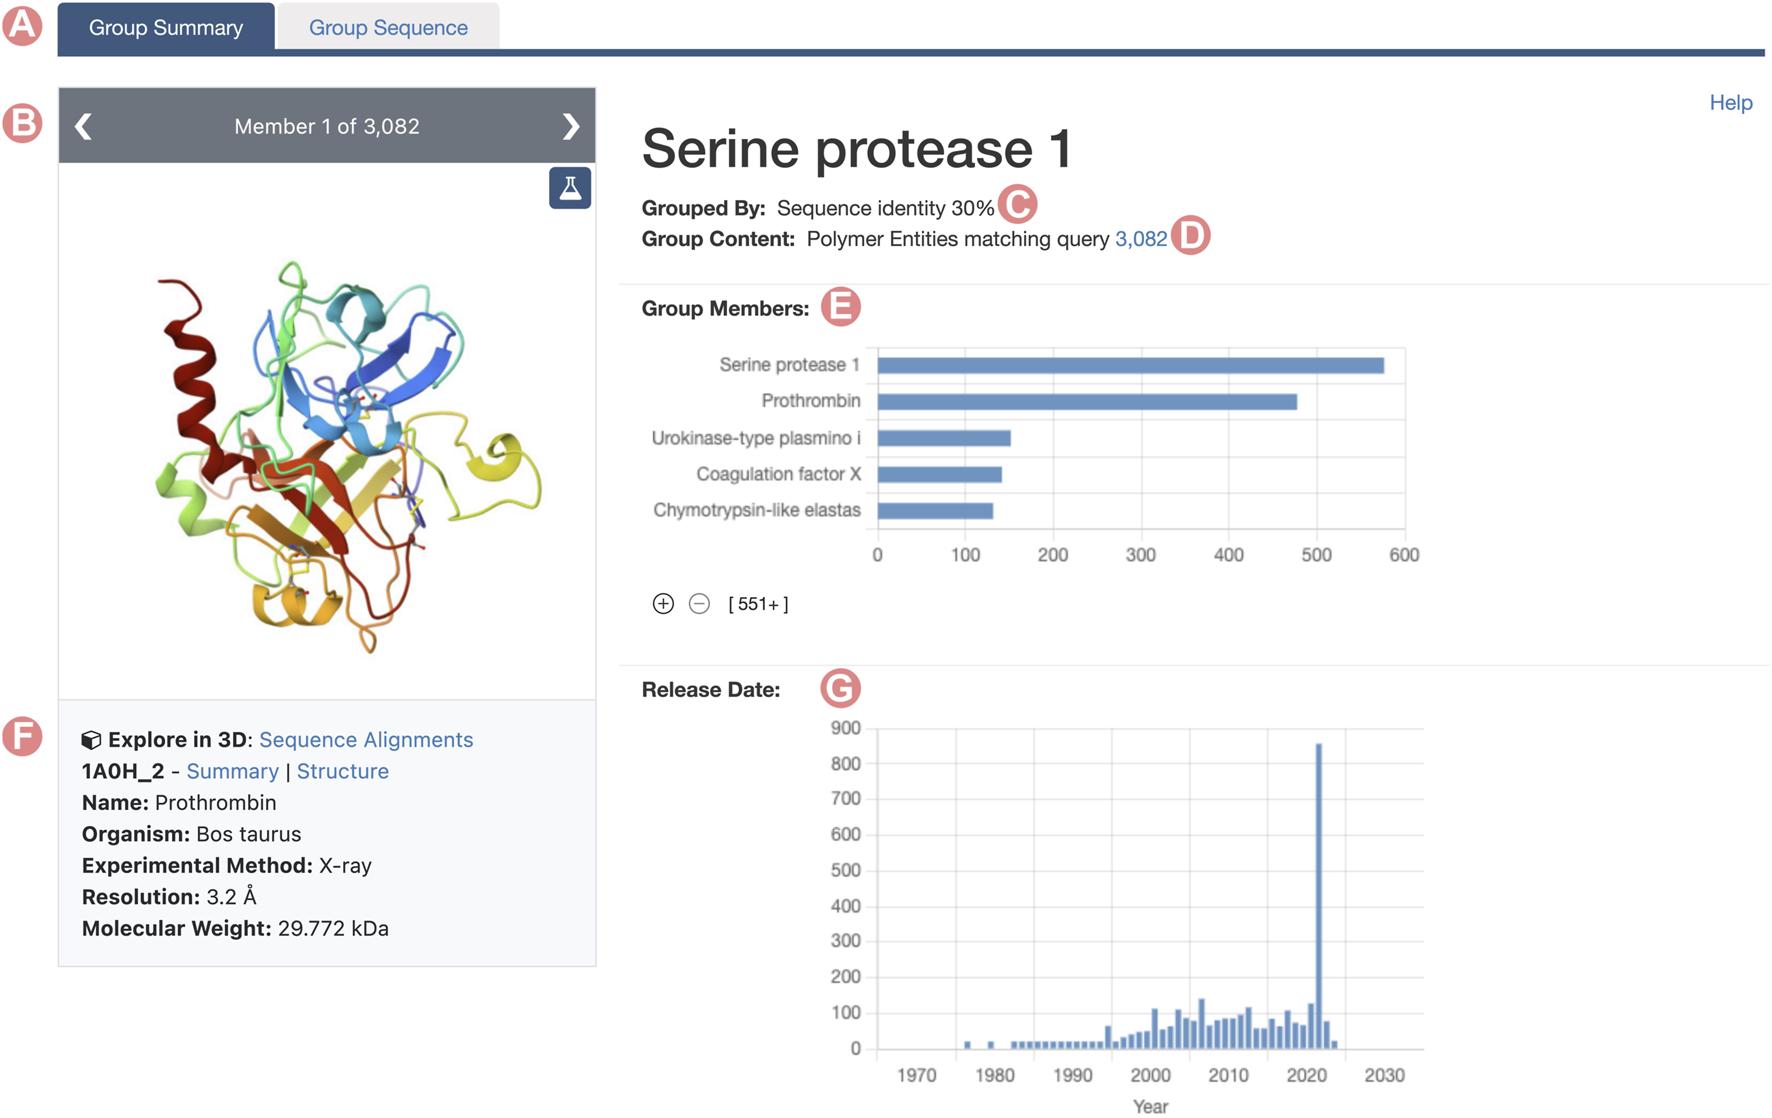This screenshot has height=1118, width=1772.
Task: Open the Help link
Action: click(1730, 103)
